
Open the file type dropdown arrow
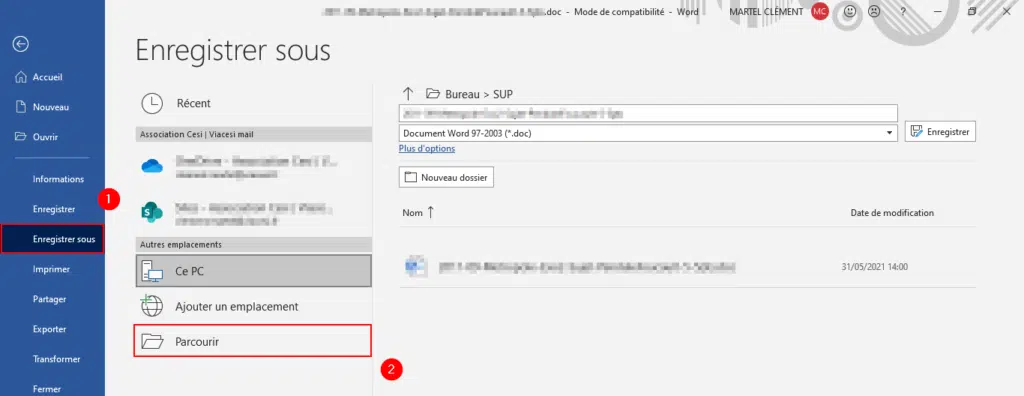point(889,133)
